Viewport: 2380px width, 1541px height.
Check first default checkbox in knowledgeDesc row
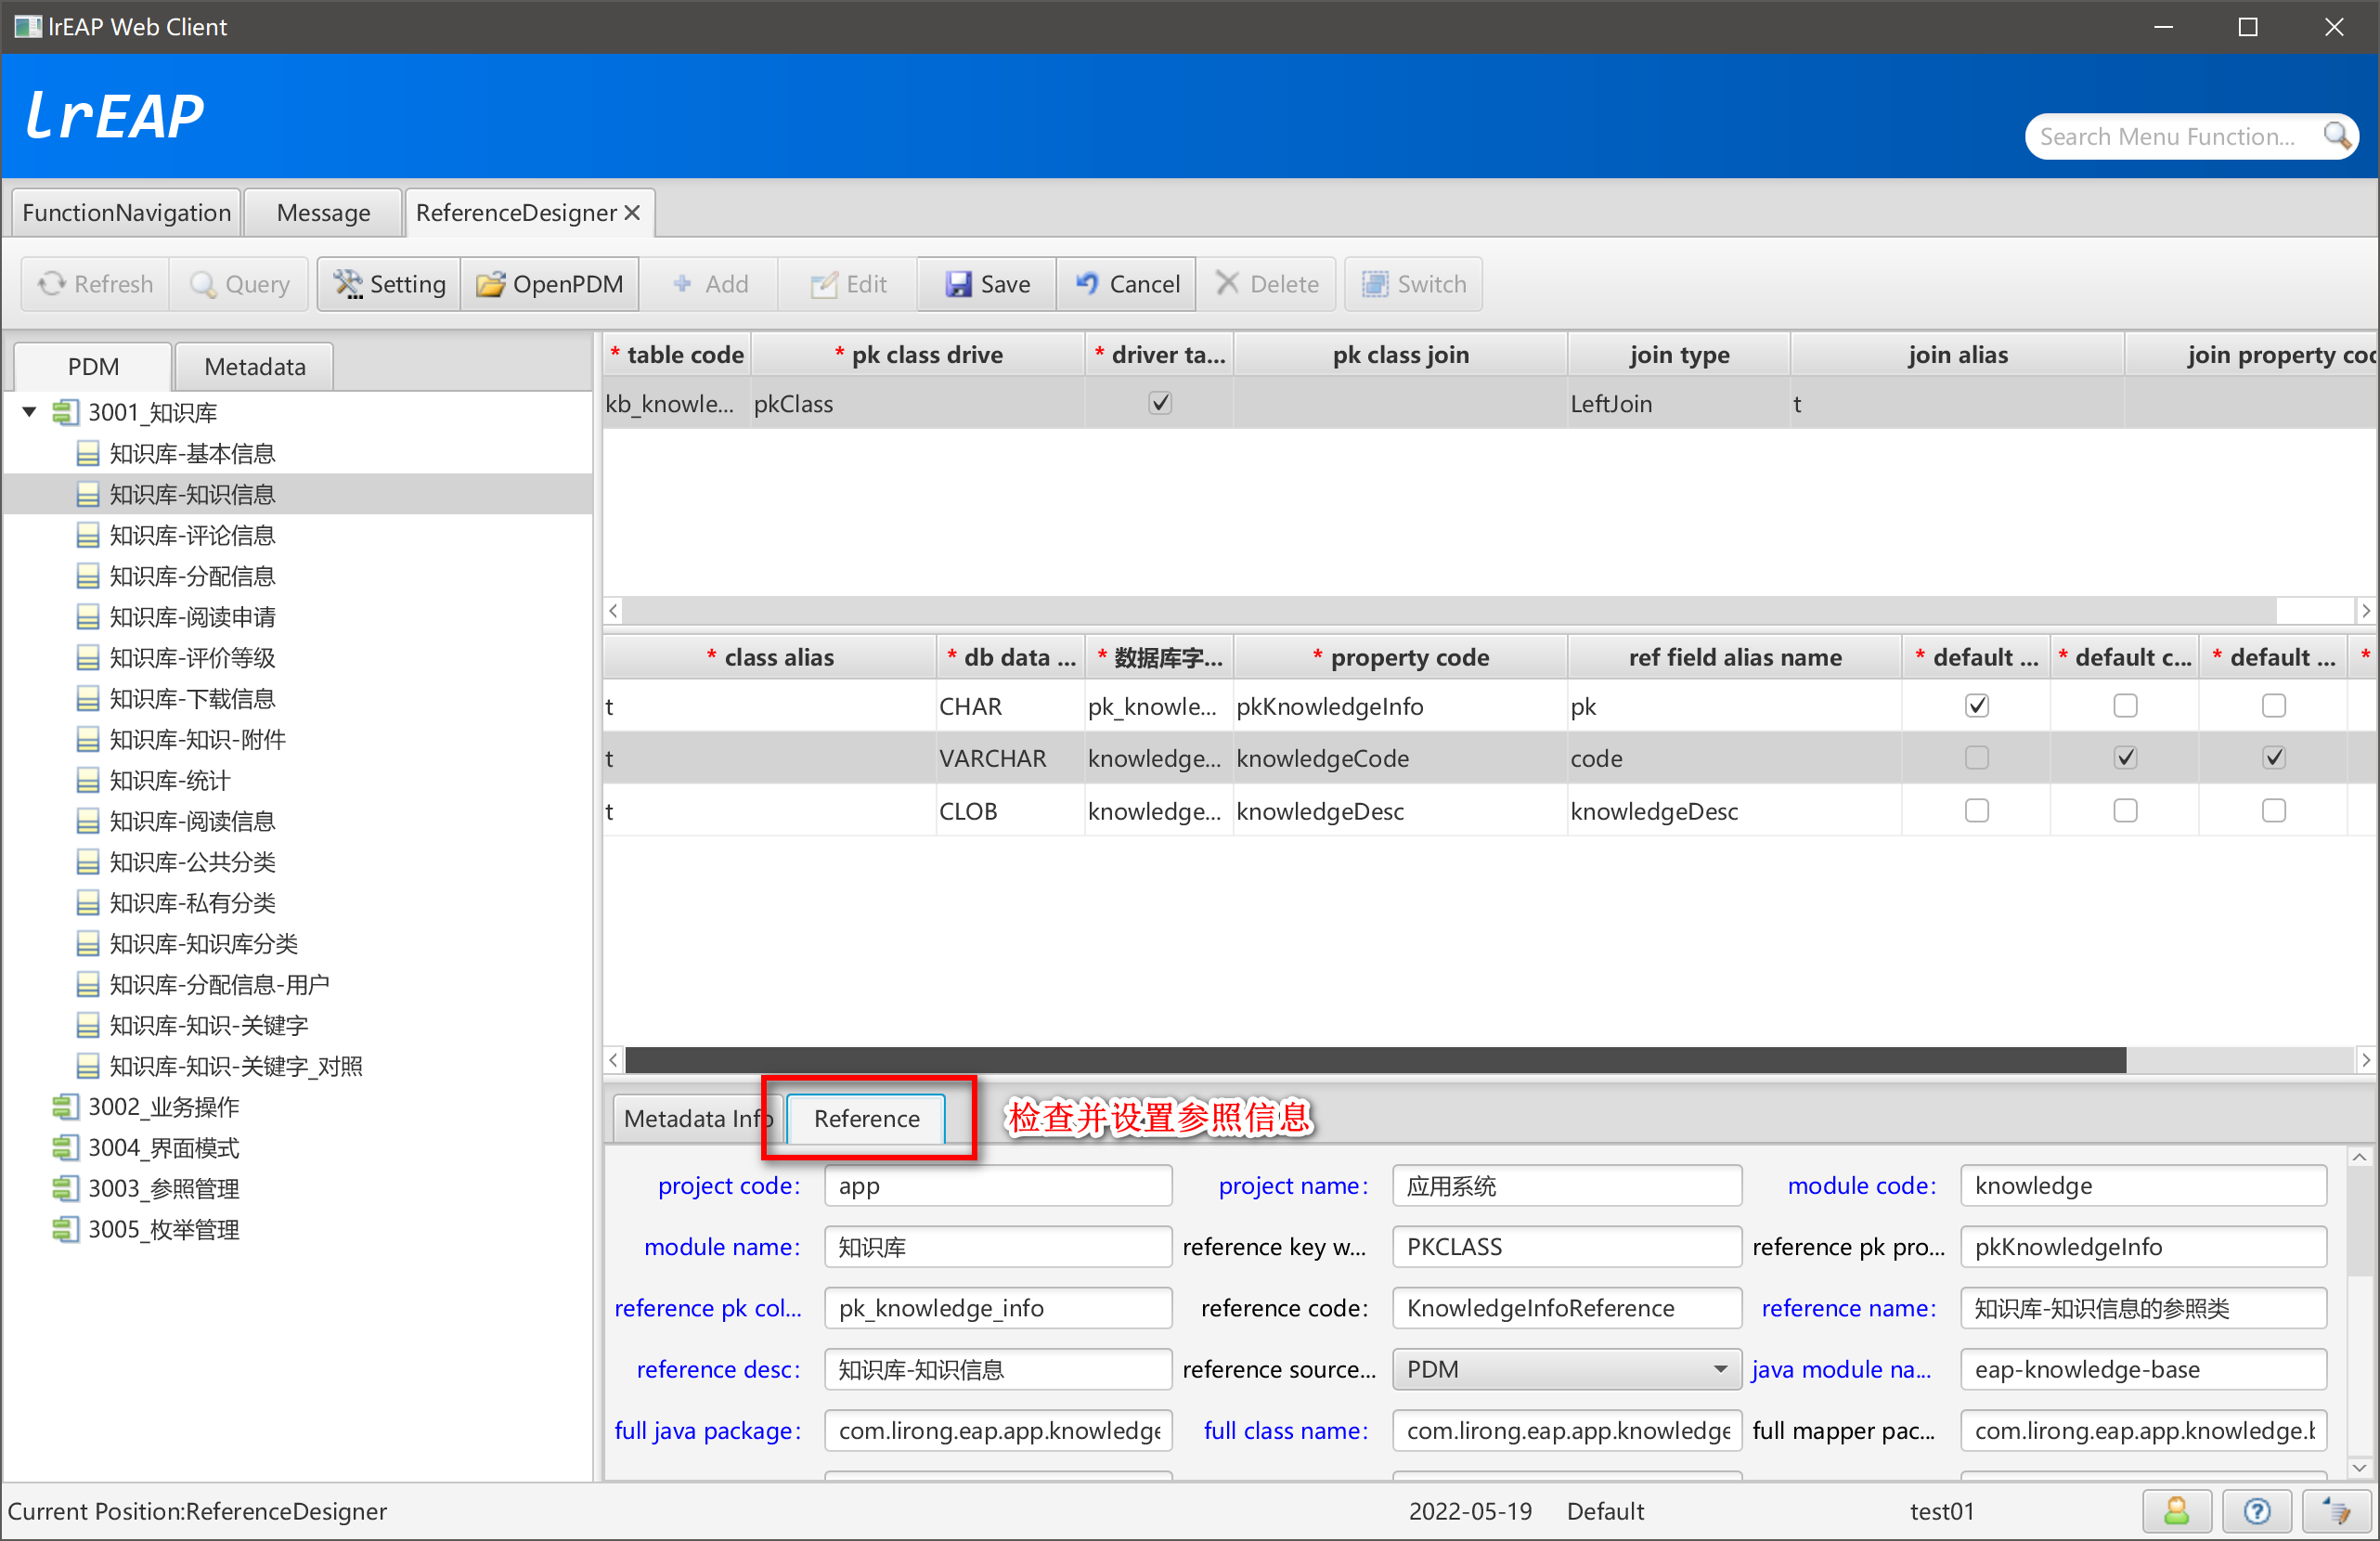tap(1976, 811)
